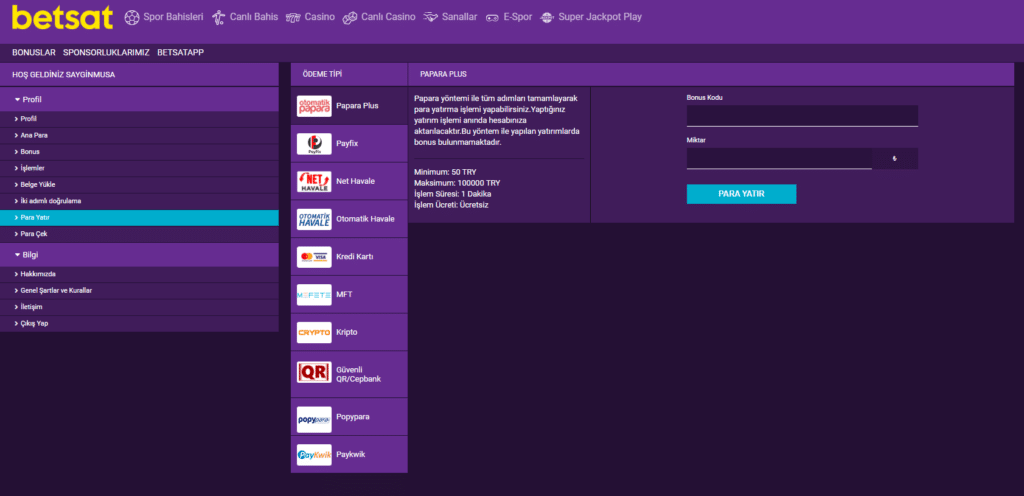Screen dimensions: 1024x496
Task: Select Kripto payment method
Action: point(349,333)
